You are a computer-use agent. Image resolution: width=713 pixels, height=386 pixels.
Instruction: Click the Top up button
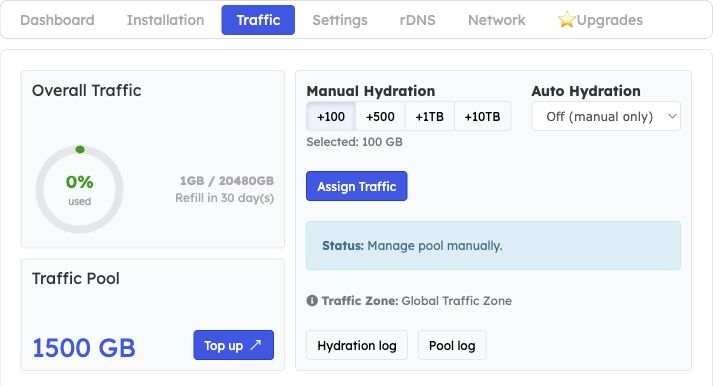[233, 345]
